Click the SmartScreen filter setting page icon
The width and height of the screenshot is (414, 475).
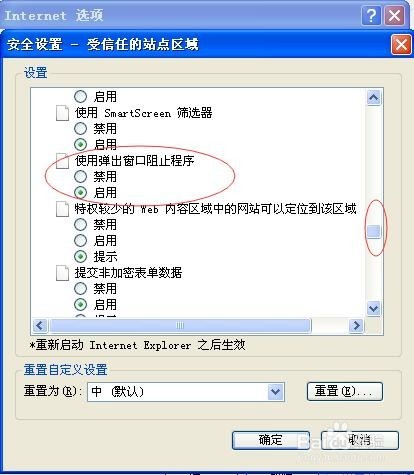pos(62,113)
